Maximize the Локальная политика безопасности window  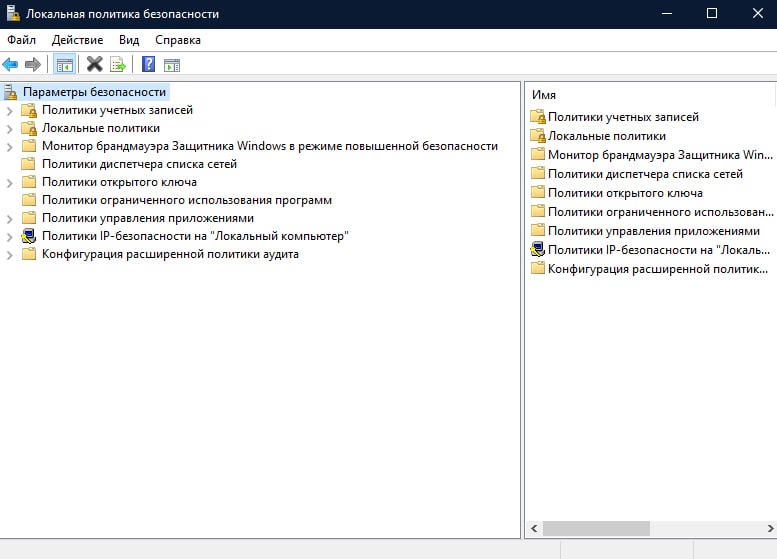click(x=712, y=13)
